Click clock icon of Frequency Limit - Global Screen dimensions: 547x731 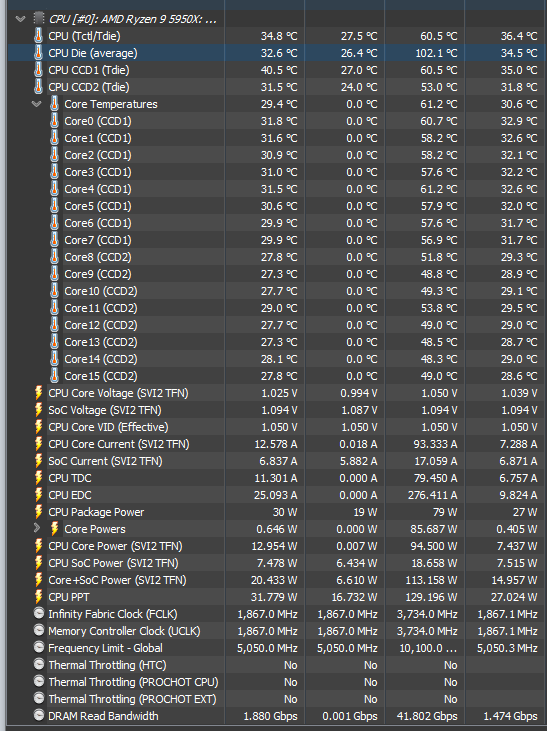(39, 648)
